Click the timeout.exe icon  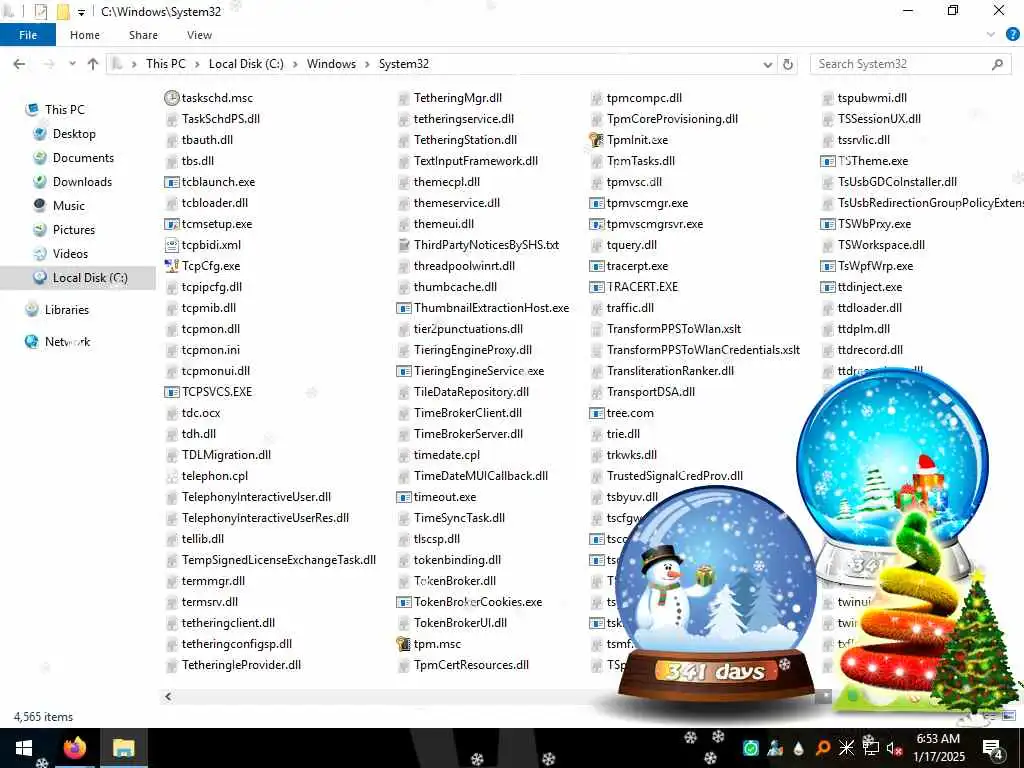tap(404, 497)
